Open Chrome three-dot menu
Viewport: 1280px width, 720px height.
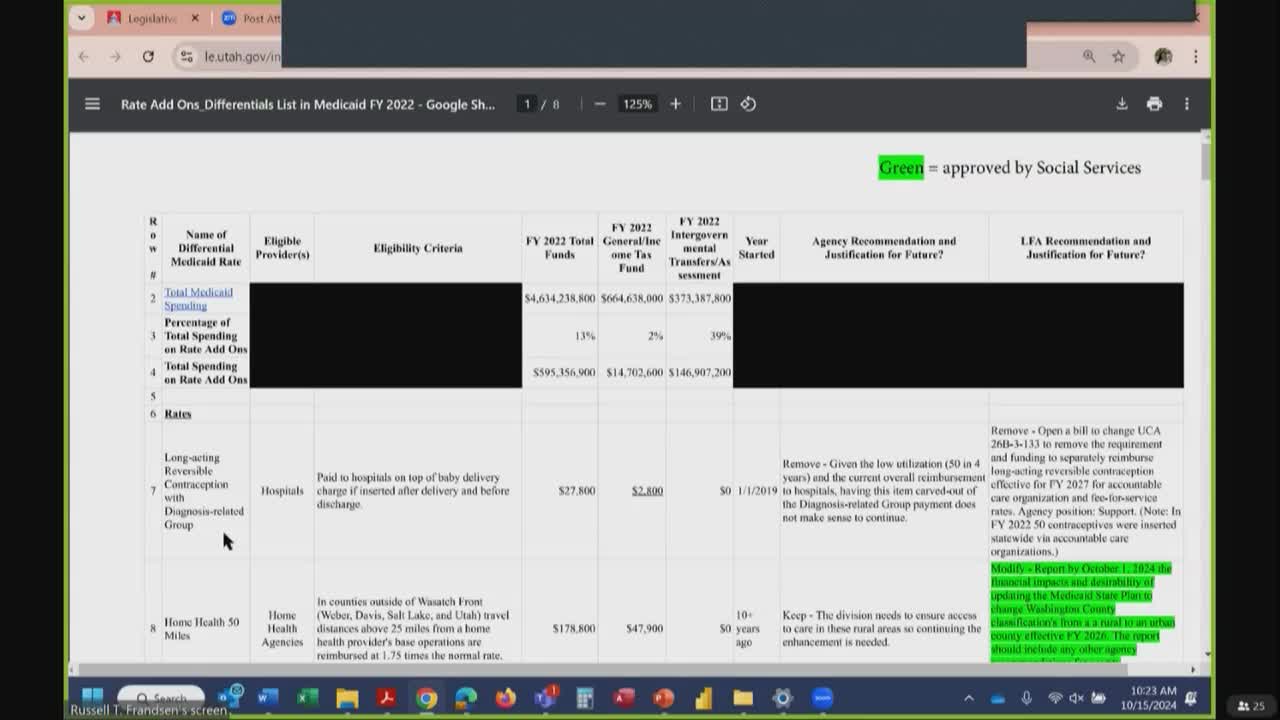[x=1195, y=57]
